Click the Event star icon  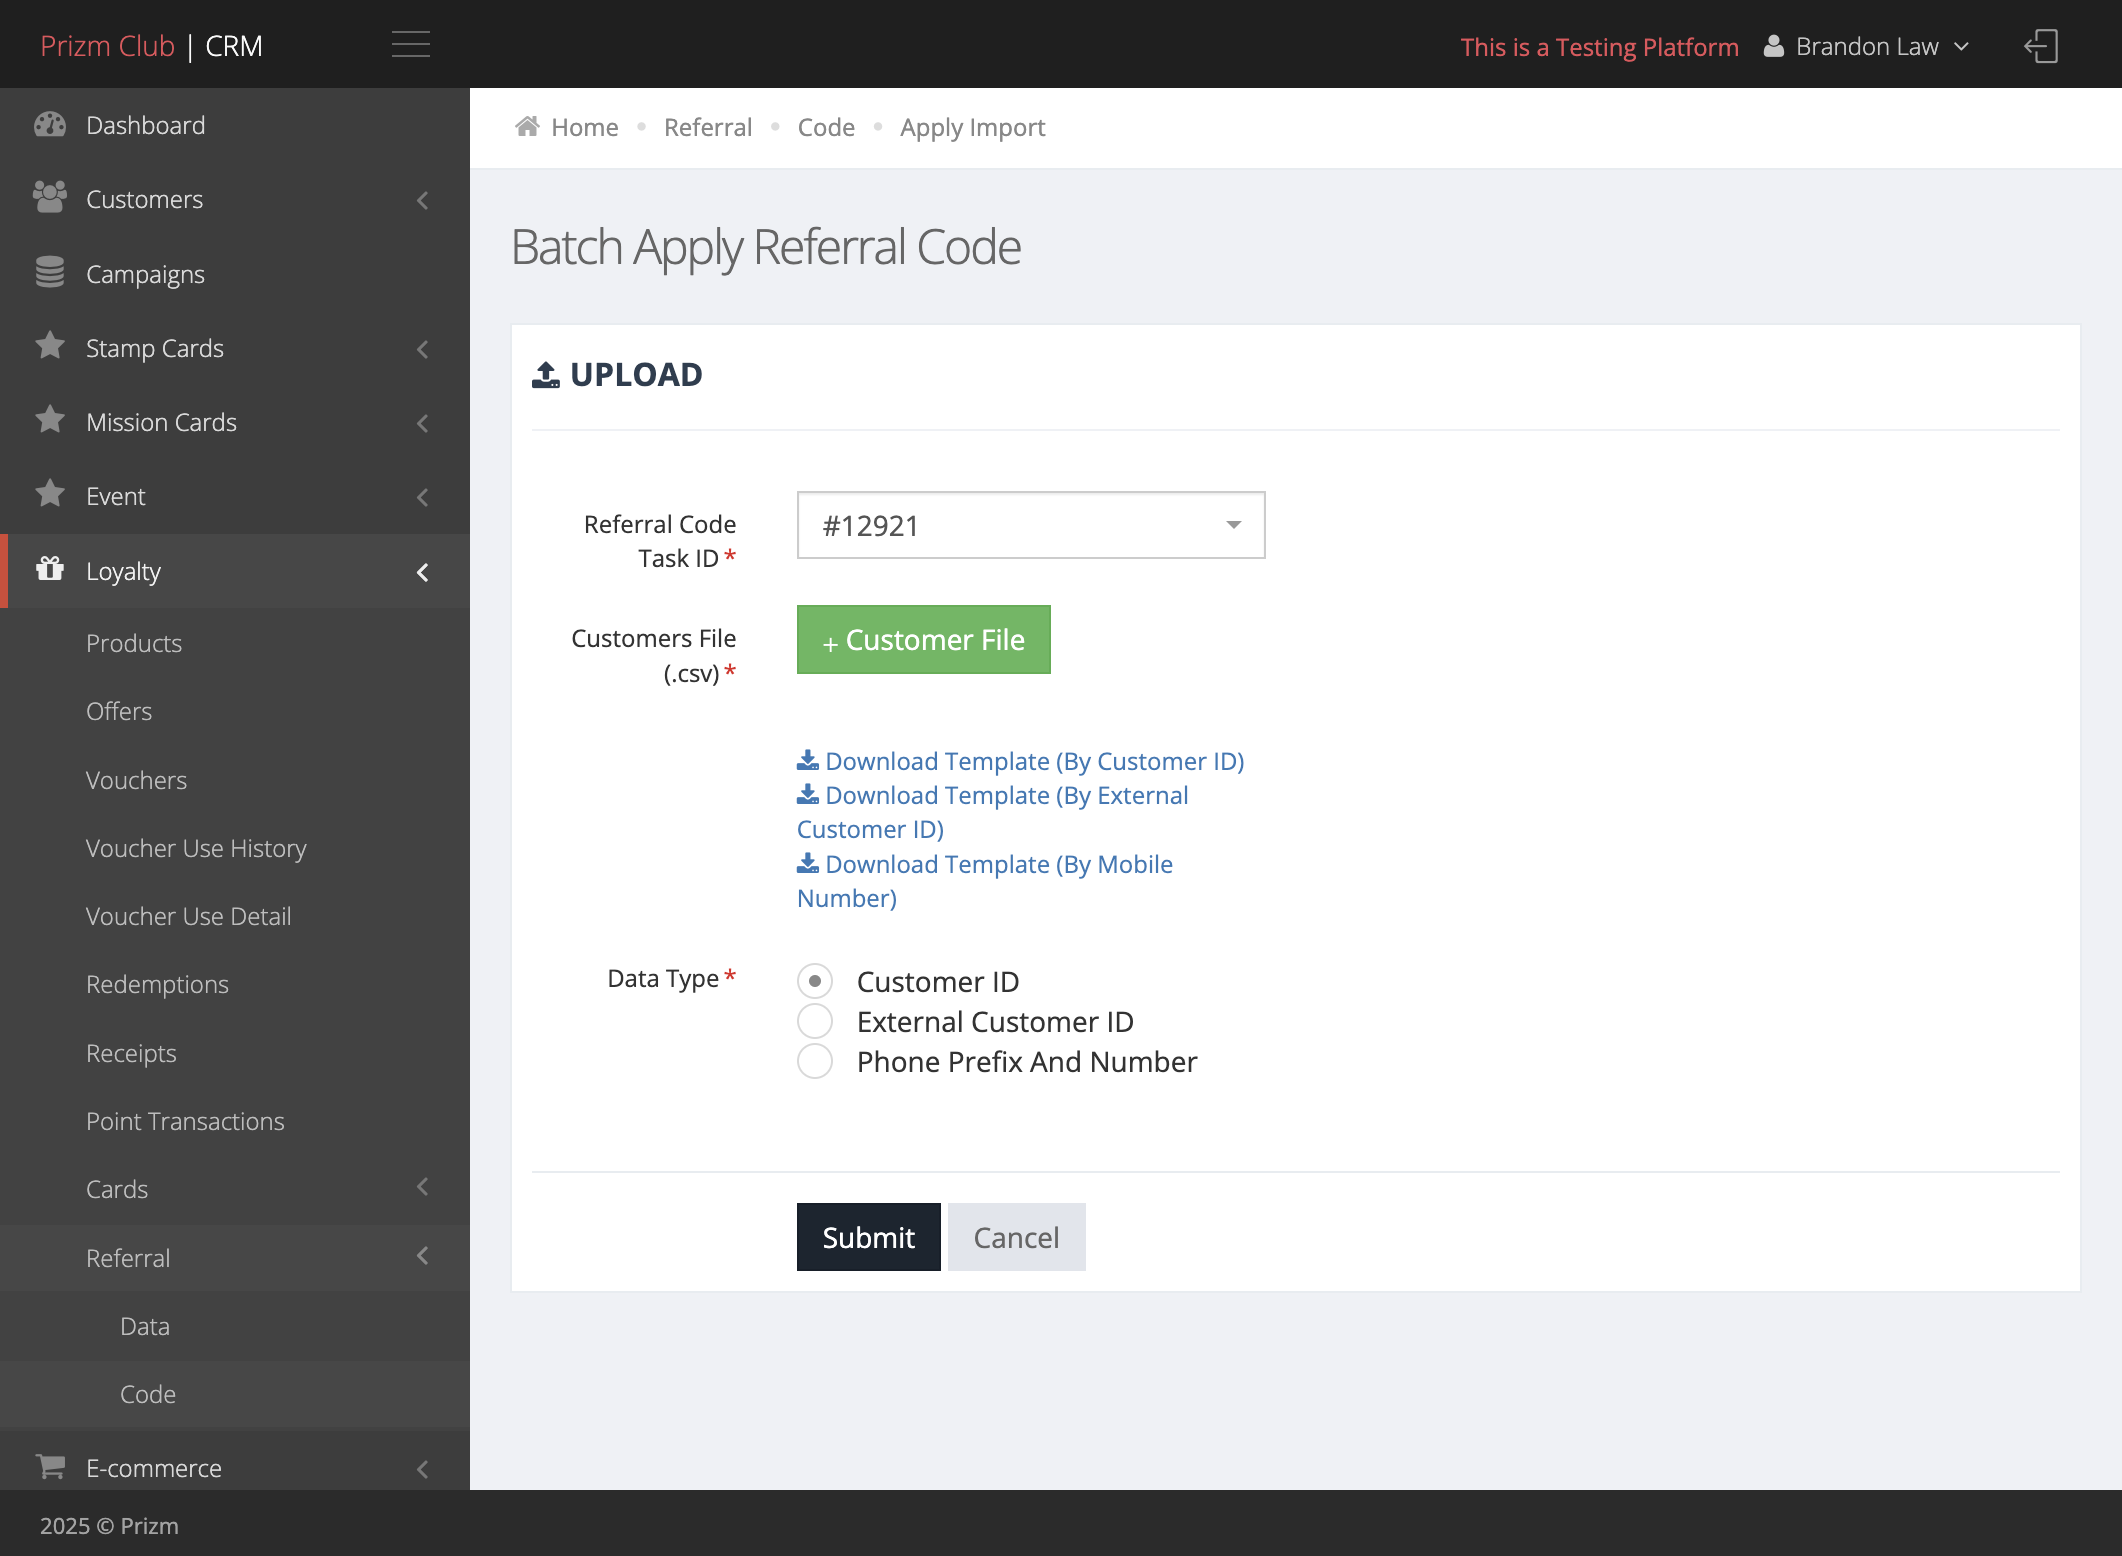(49, 494)
